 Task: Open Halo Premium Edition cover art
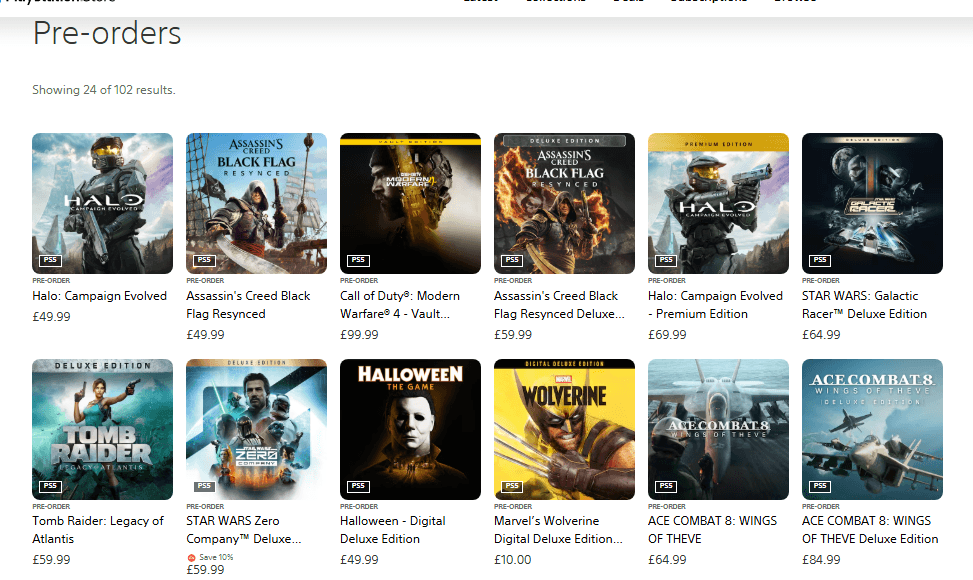coord(718,203)
